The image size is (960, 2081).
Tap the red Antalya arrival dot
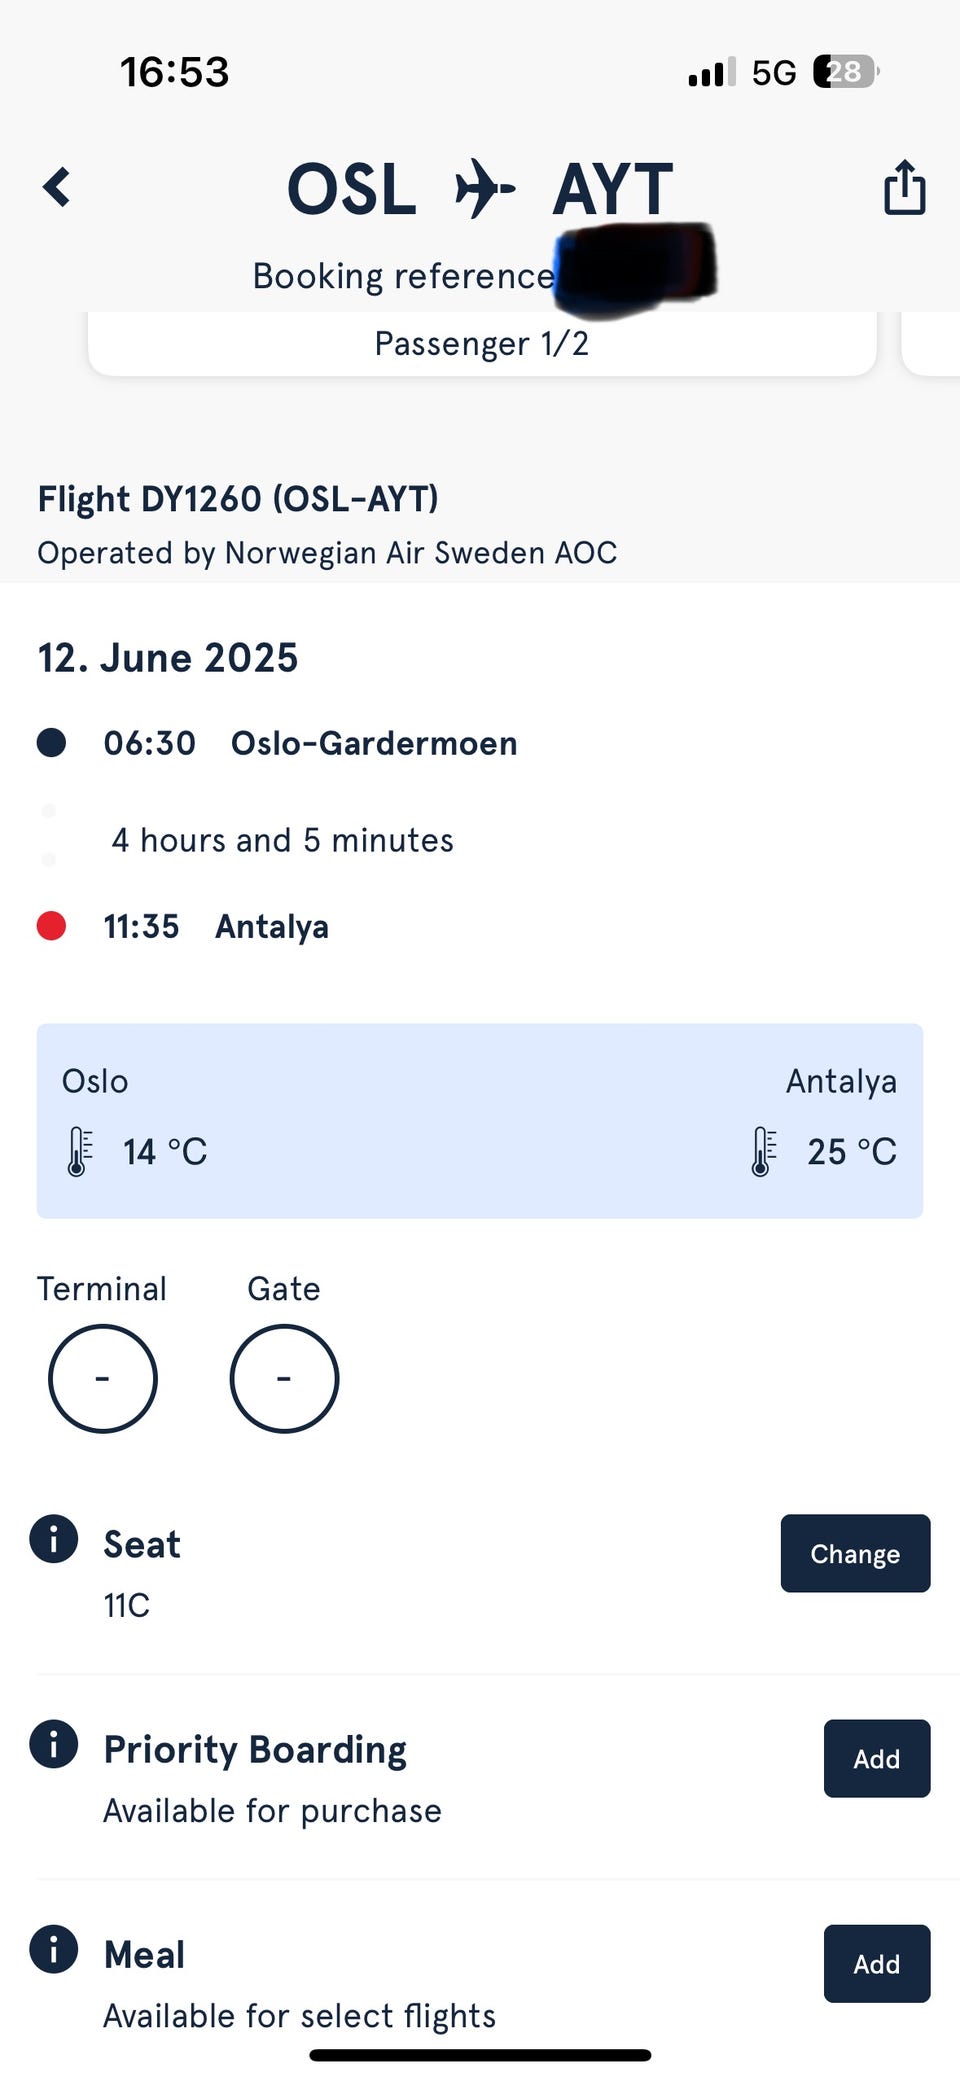pos(51,926)
